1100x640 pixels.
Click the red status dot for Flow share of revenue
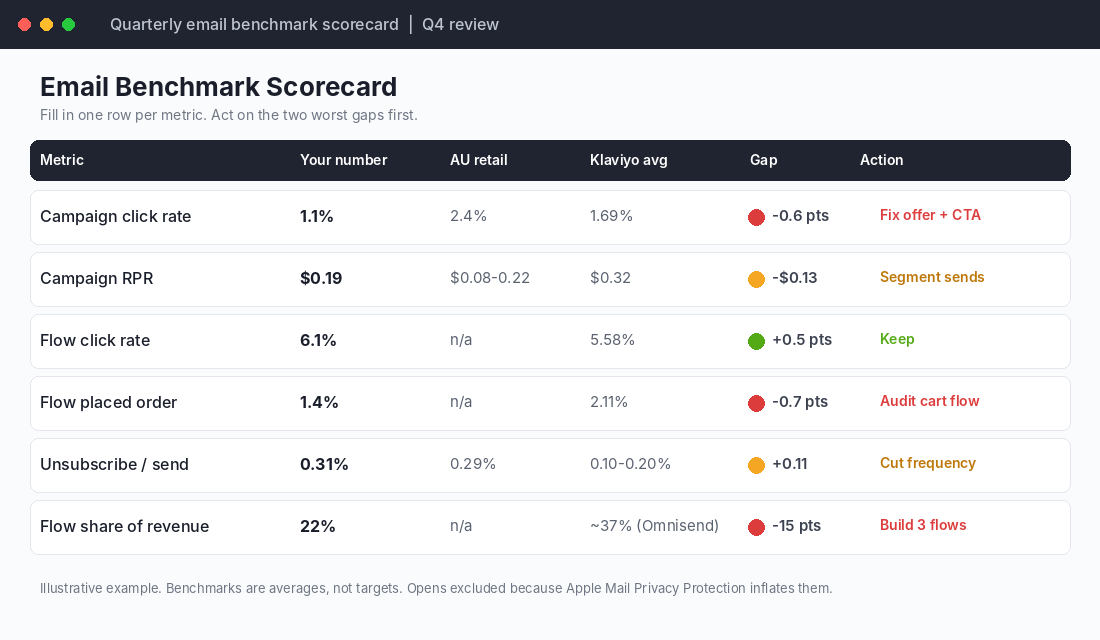756,528
